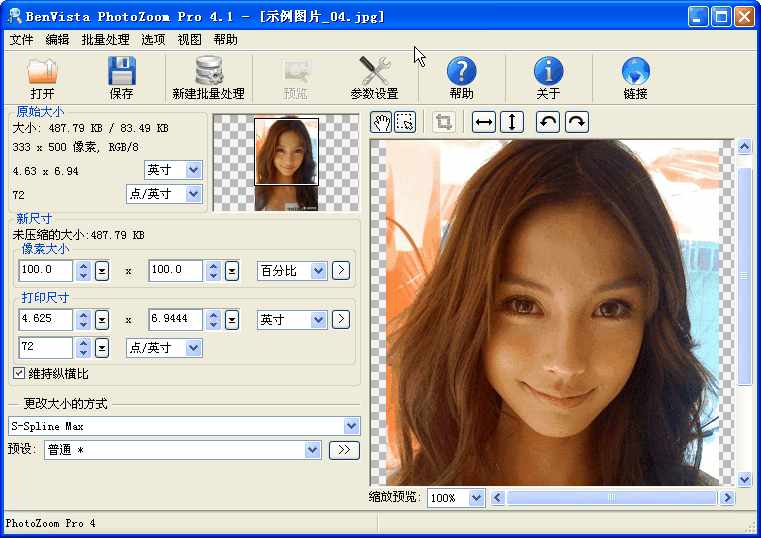Viewport: 761px width, 538px height.
Task: Select the marquee selection tool
Action: pos(405,122)
